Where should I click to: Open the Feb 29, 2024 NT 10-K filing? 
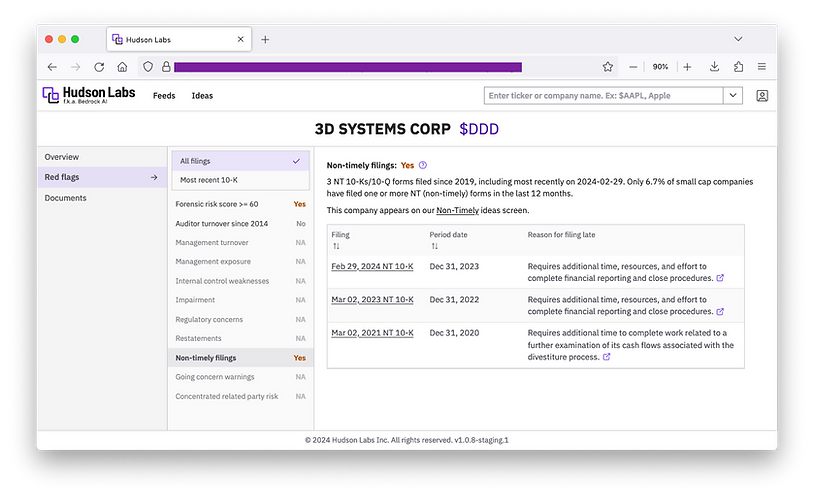(x=372, y=267)
